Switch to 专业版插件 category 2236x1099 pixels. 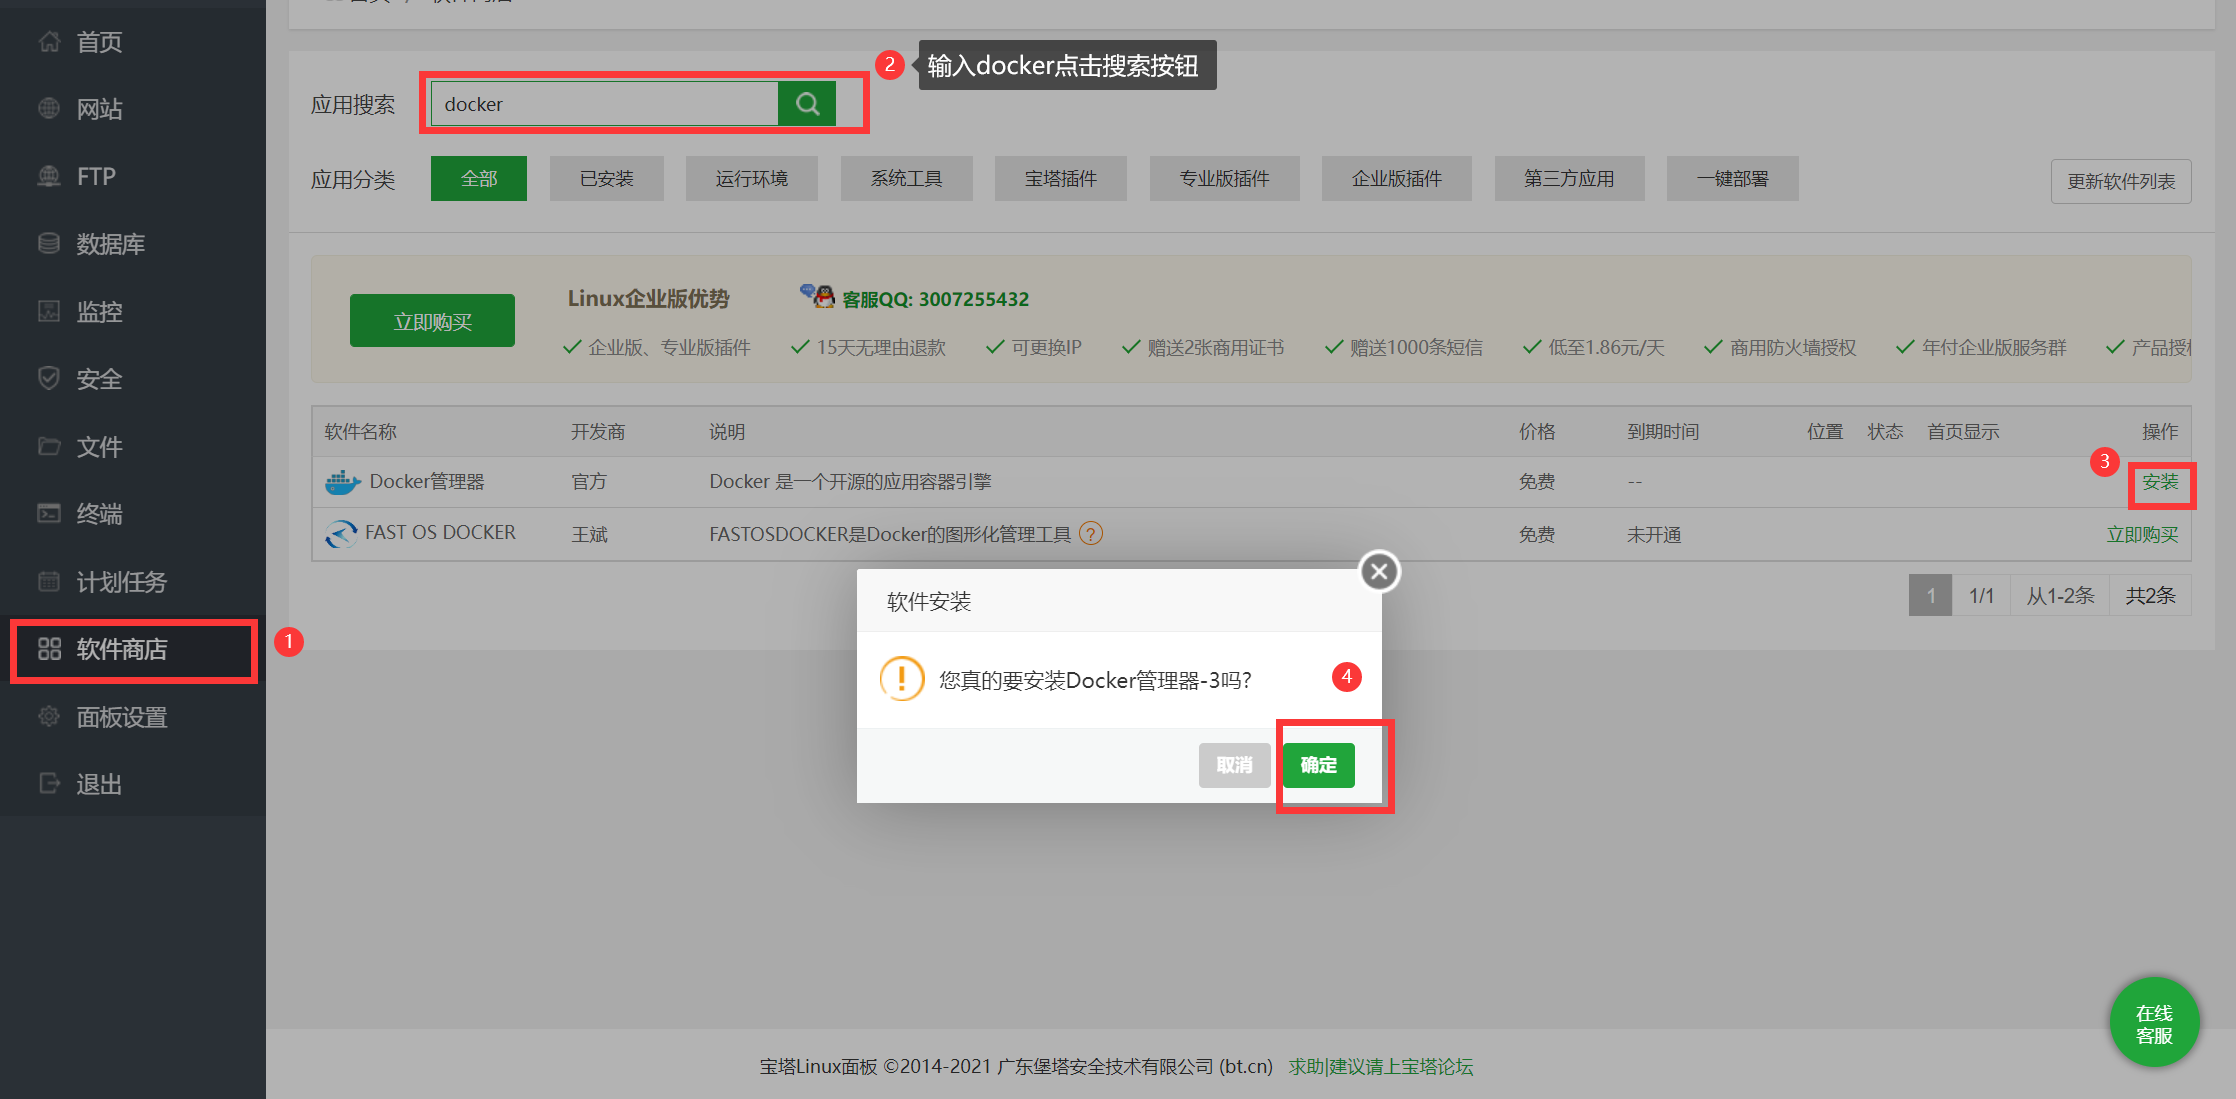pos(1225,179)
